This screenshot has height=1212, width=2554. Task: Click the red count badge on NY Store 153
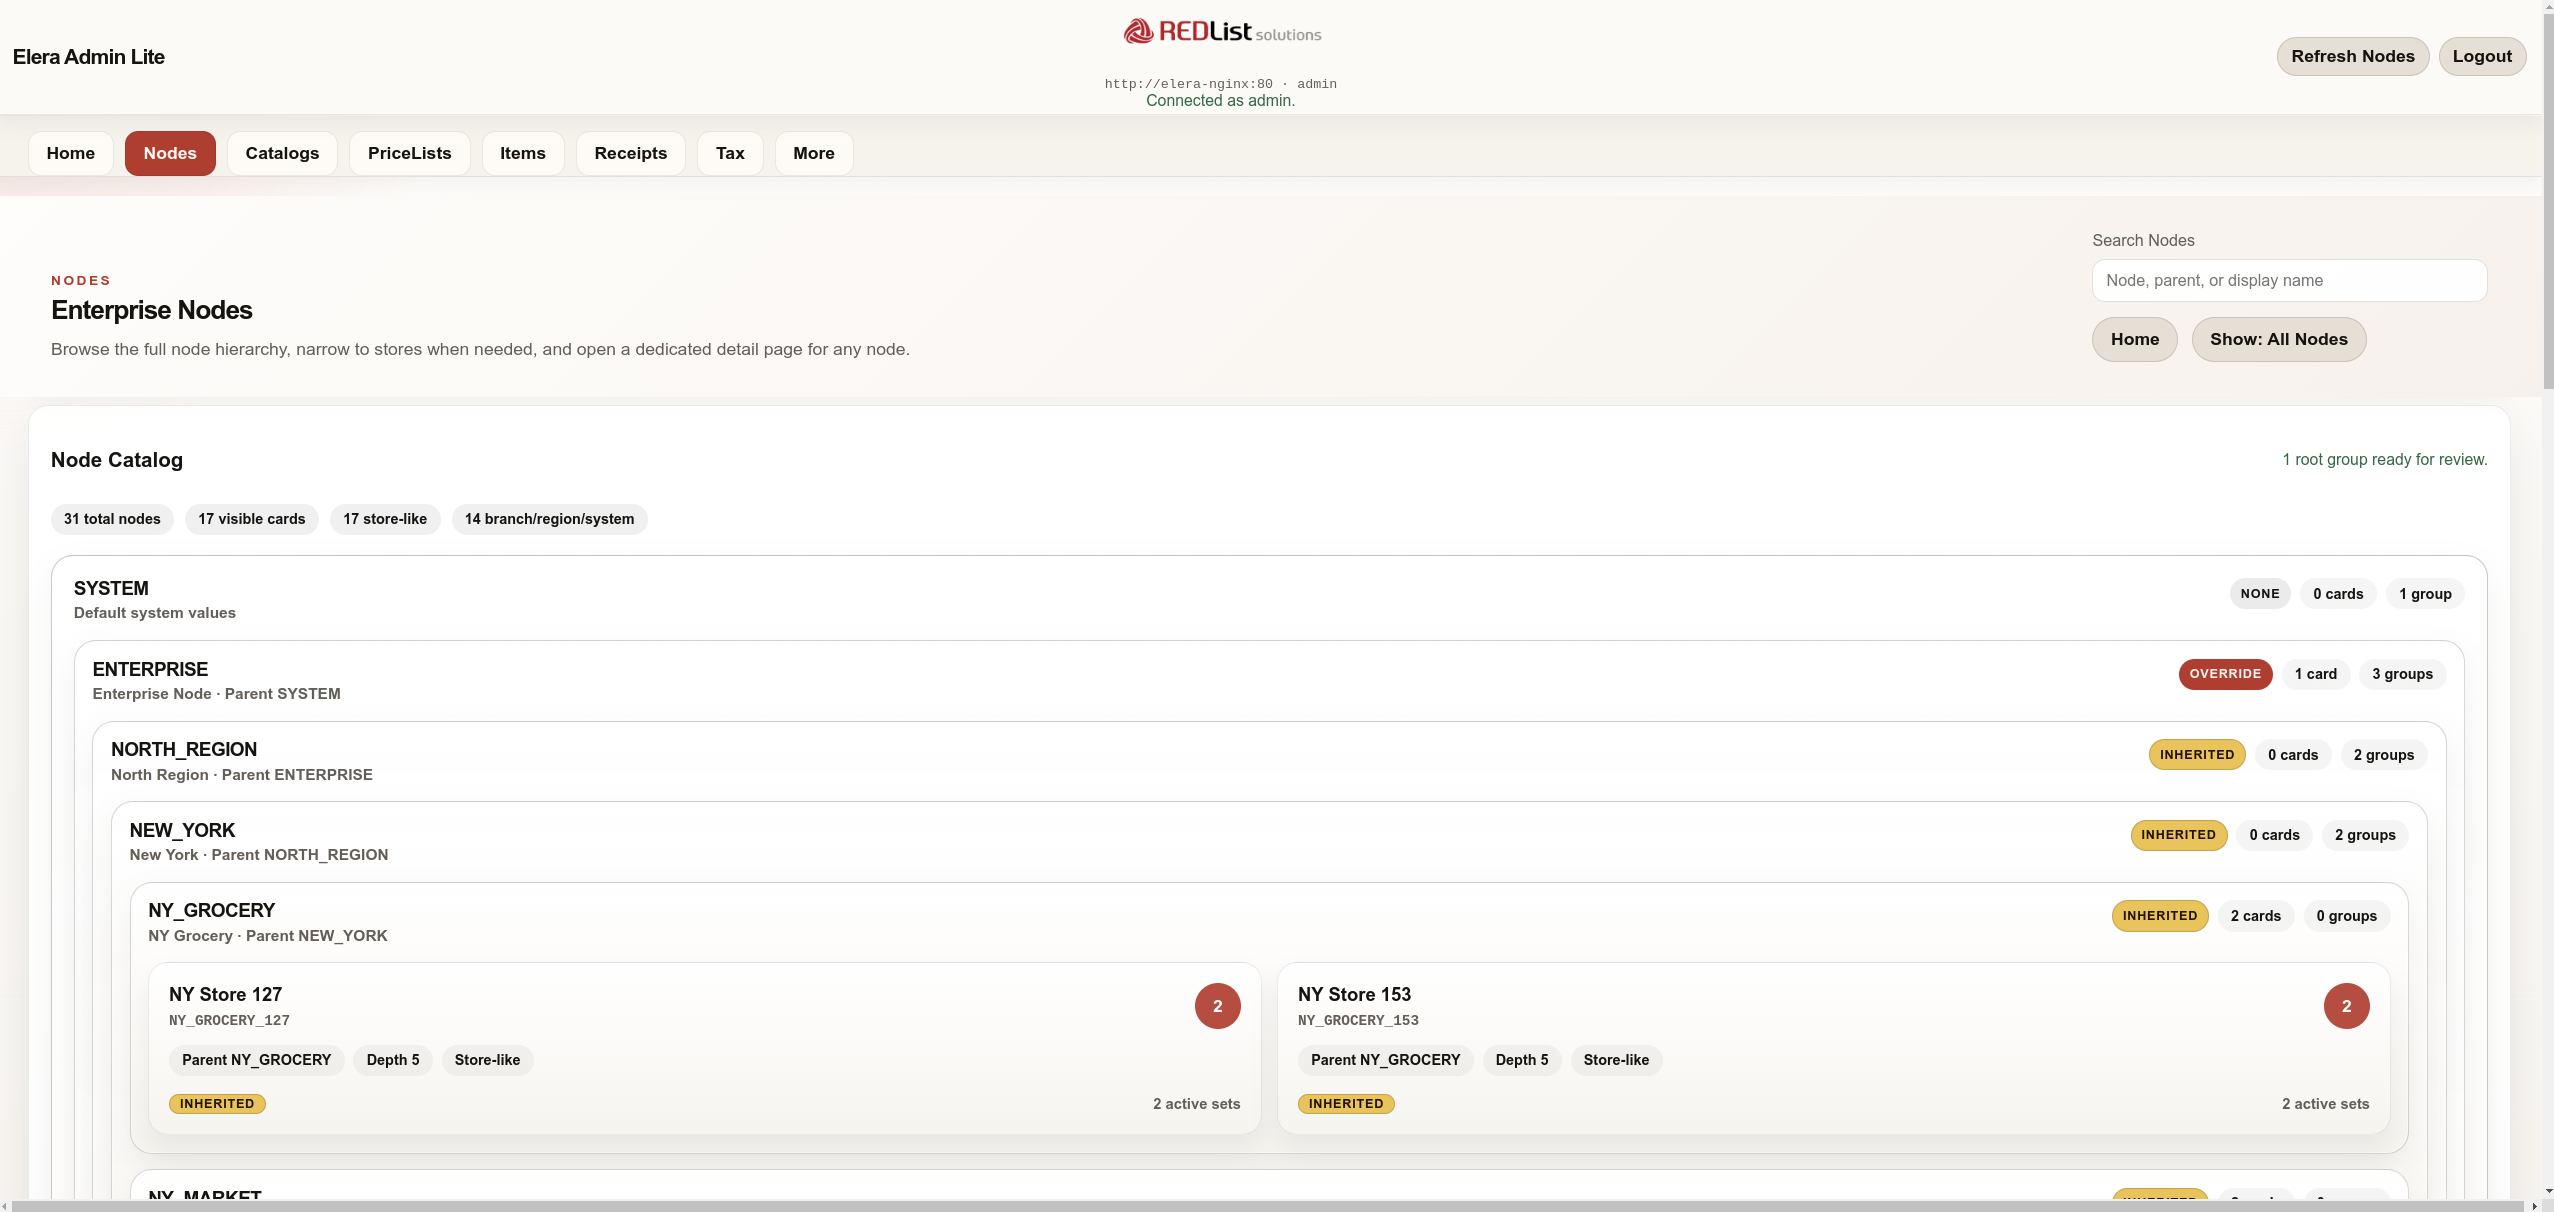pos(2345,1006)
